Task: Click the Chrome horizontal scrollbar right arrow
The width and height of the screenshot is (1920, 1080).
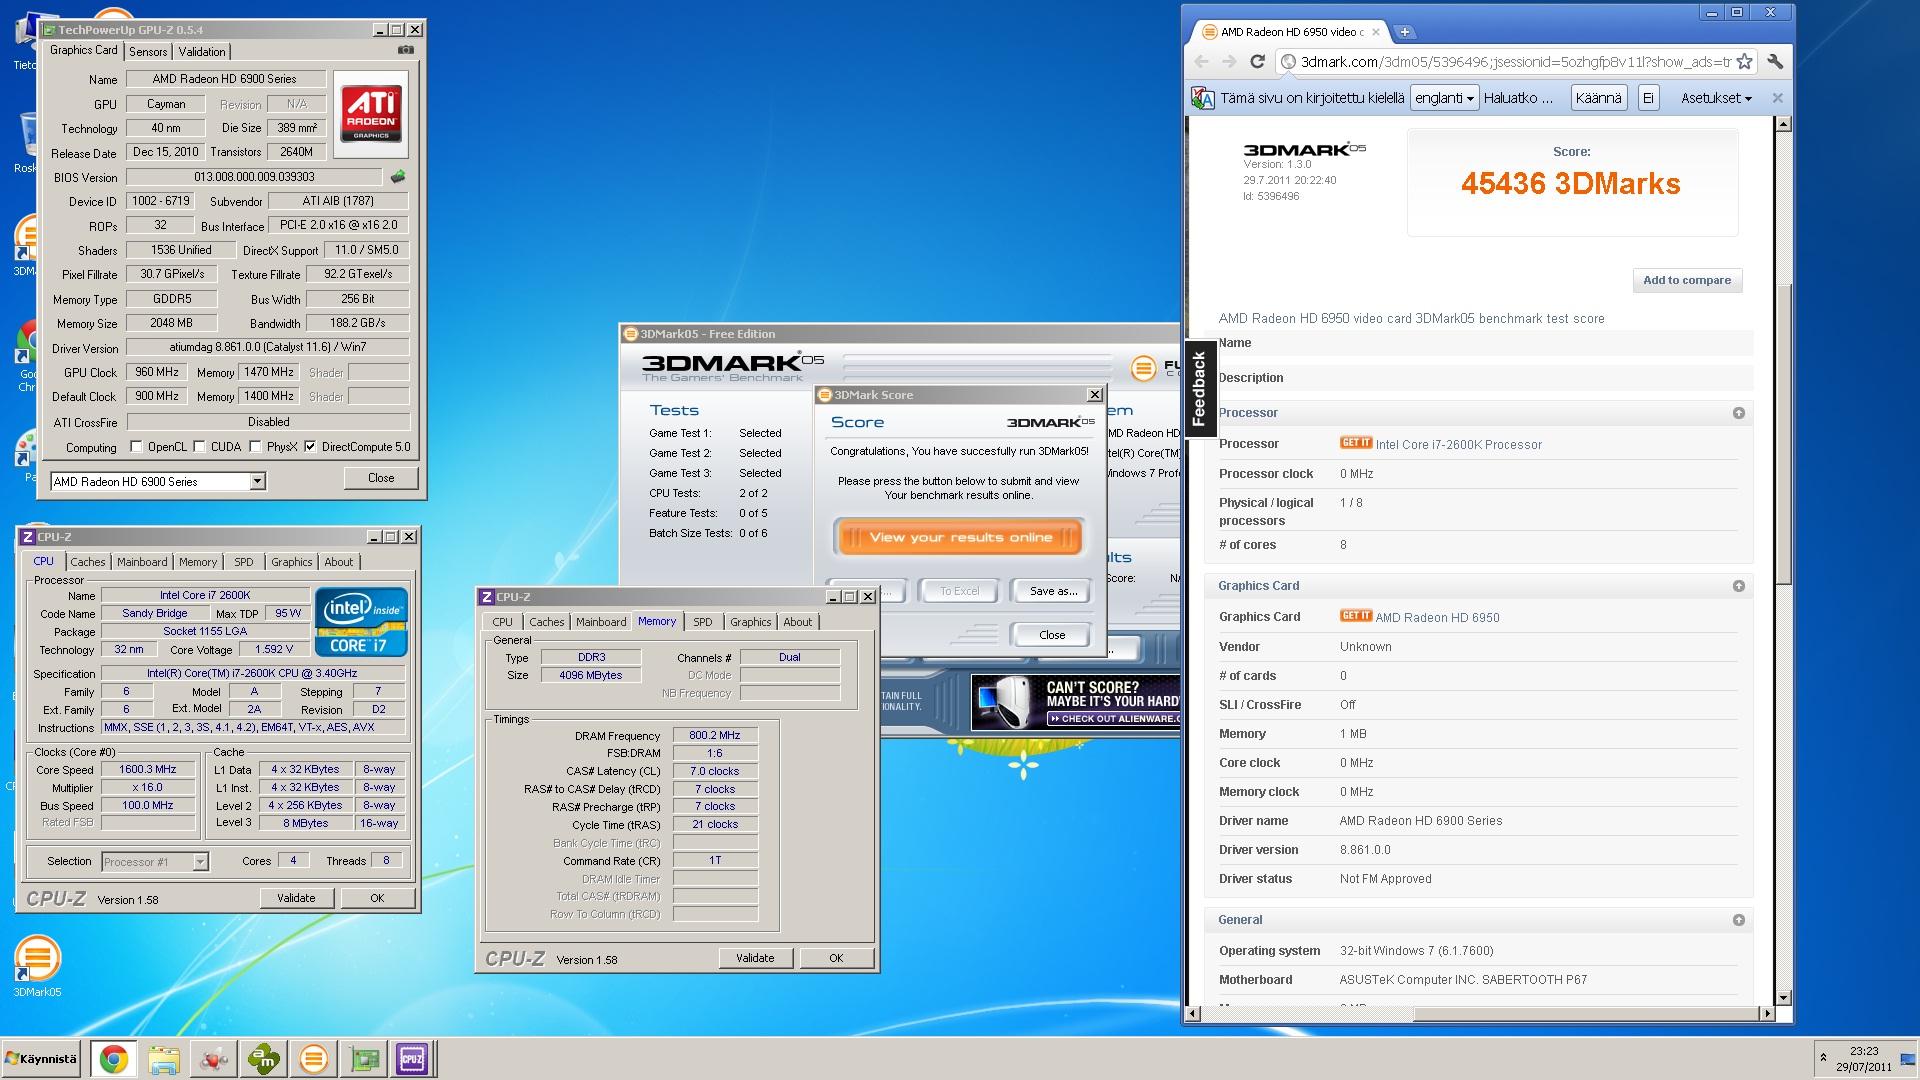Action: tap(1768, 1013)
